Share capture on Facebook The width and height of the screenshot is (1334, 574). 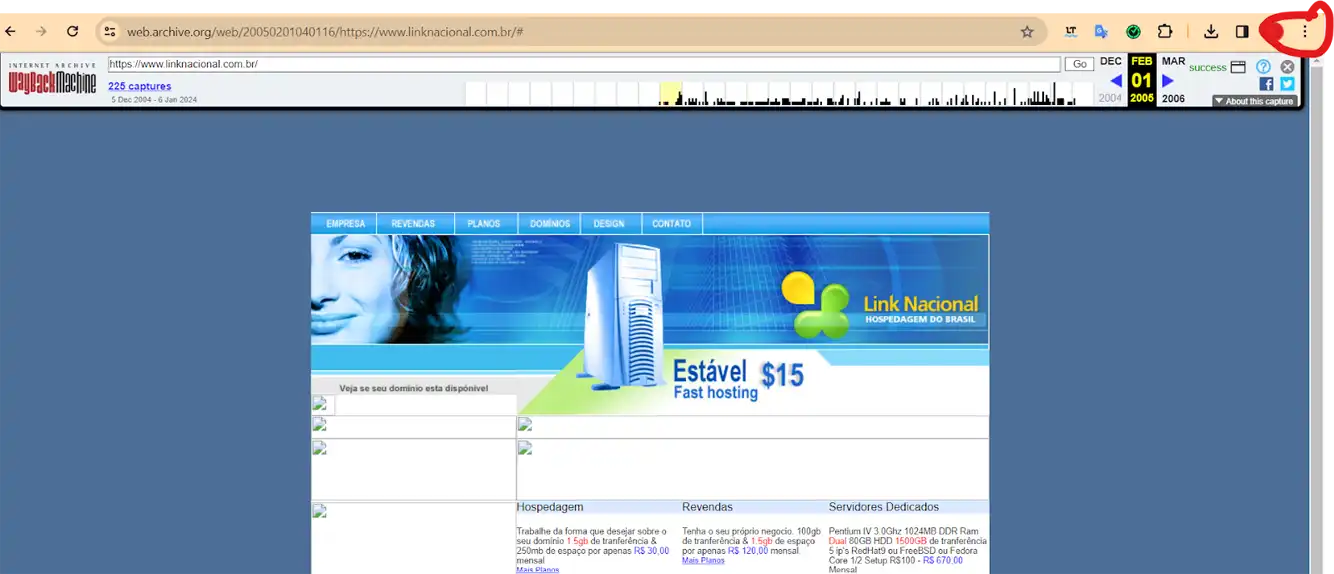click(1266, 84)
